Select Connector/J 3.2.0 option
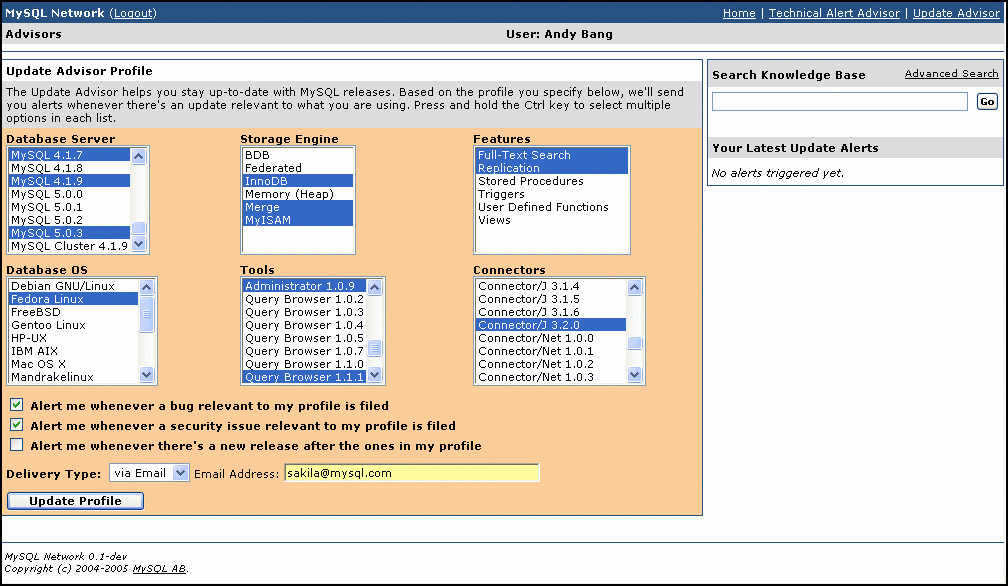The image size is (1008, 586). (551, 324)
